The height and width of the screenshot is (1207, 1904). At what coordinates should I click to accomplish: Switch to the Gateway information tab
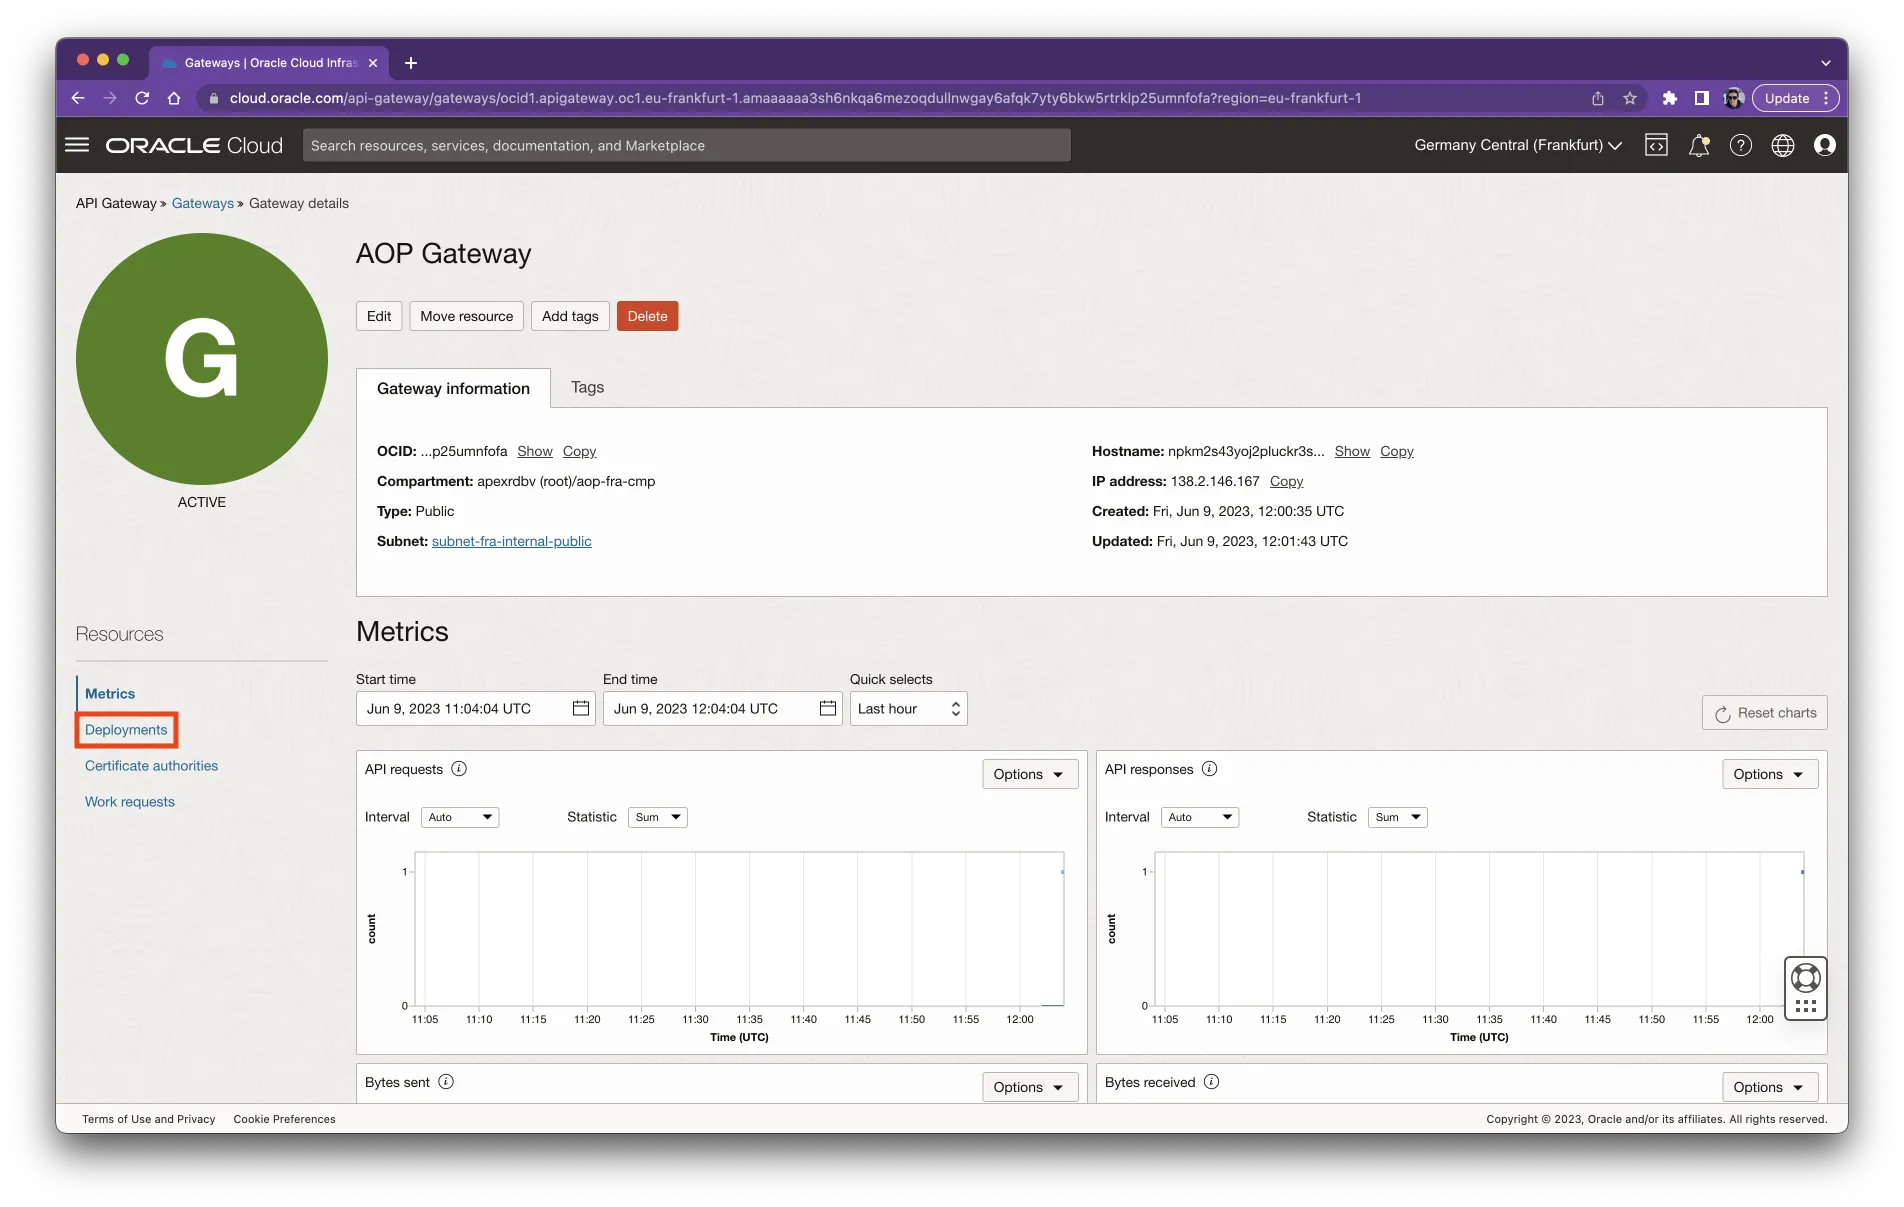(x=453, y=388)
